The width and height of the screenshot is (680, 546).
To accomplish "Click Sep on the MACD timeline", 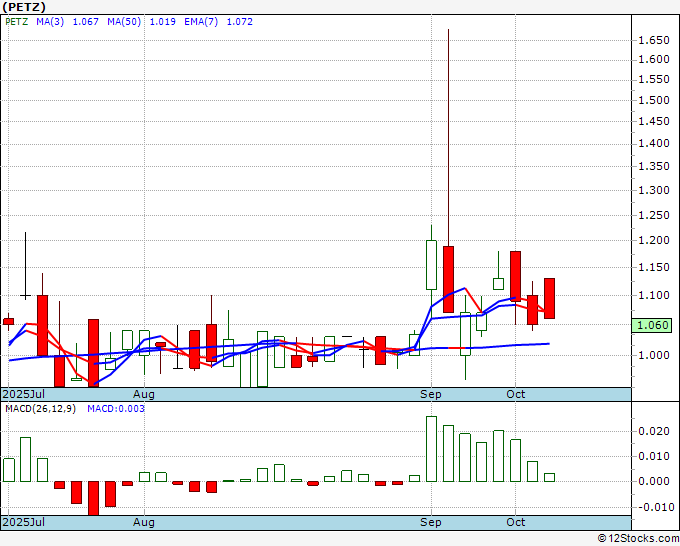I will [431, 522].
